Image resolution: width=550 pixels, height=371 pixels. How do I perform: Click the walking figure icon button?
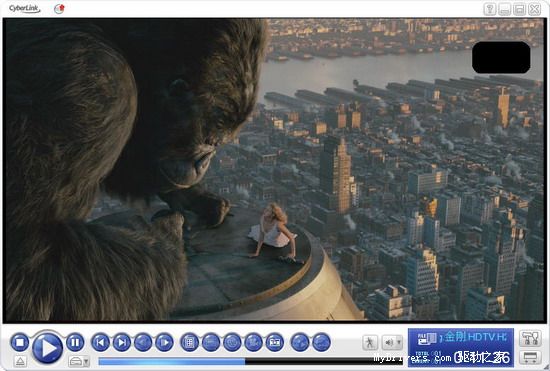370,342
